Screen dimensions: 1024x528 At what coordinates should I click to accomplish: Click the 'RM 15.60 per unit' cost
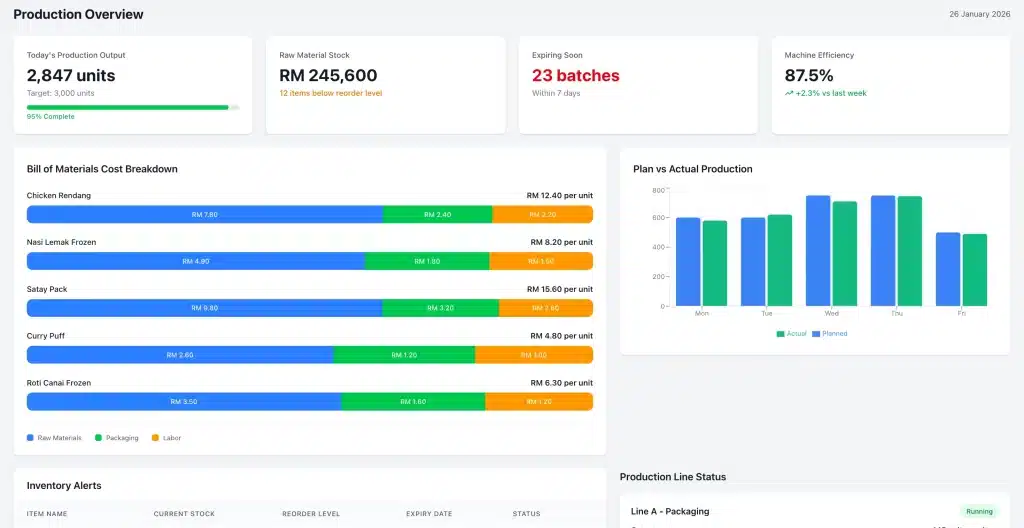coord(560,289)
